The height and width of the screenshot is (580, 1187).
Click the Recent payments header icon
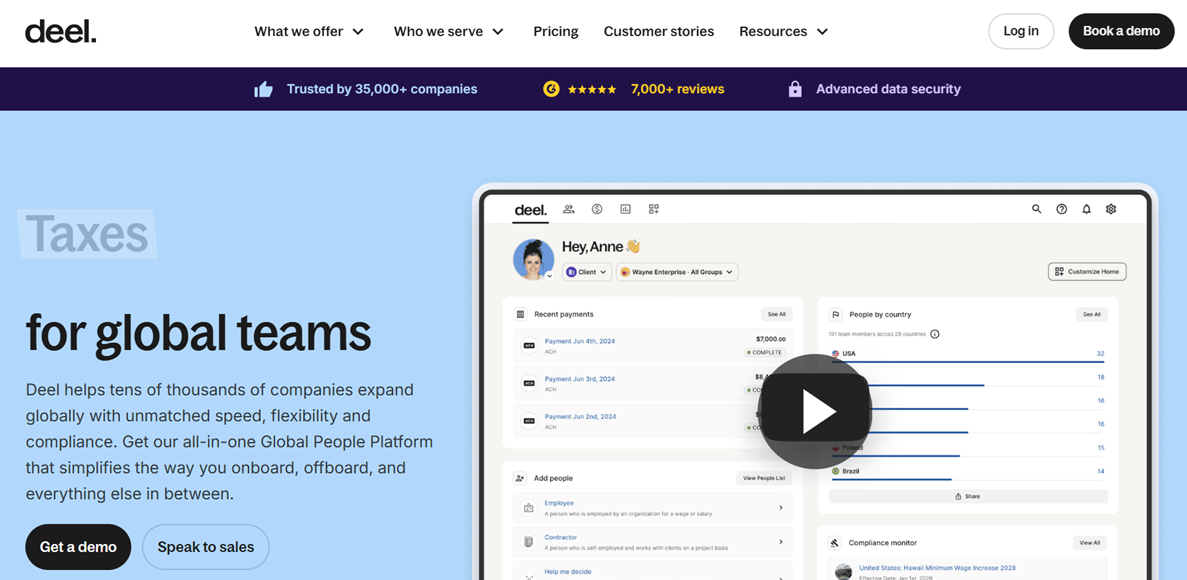[520, 314]
